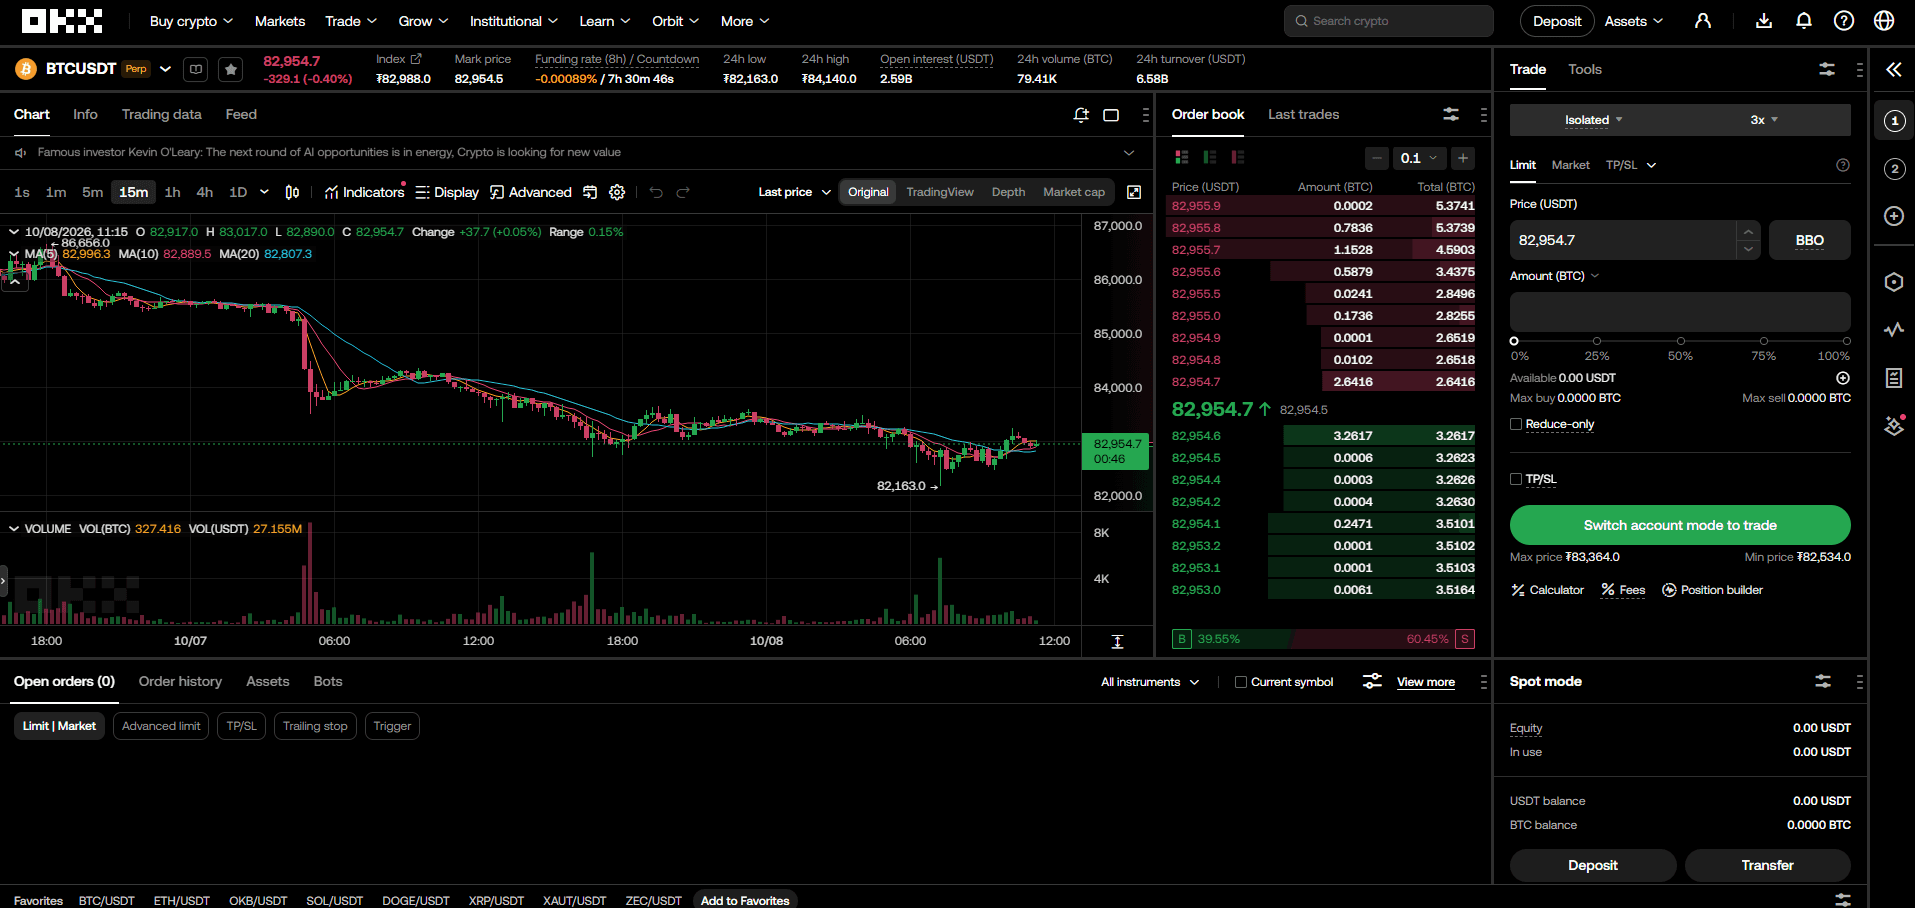Viewport: 1915px width, 908px height.
Task: Open the Trading data tab
Action: coord(161,115)
